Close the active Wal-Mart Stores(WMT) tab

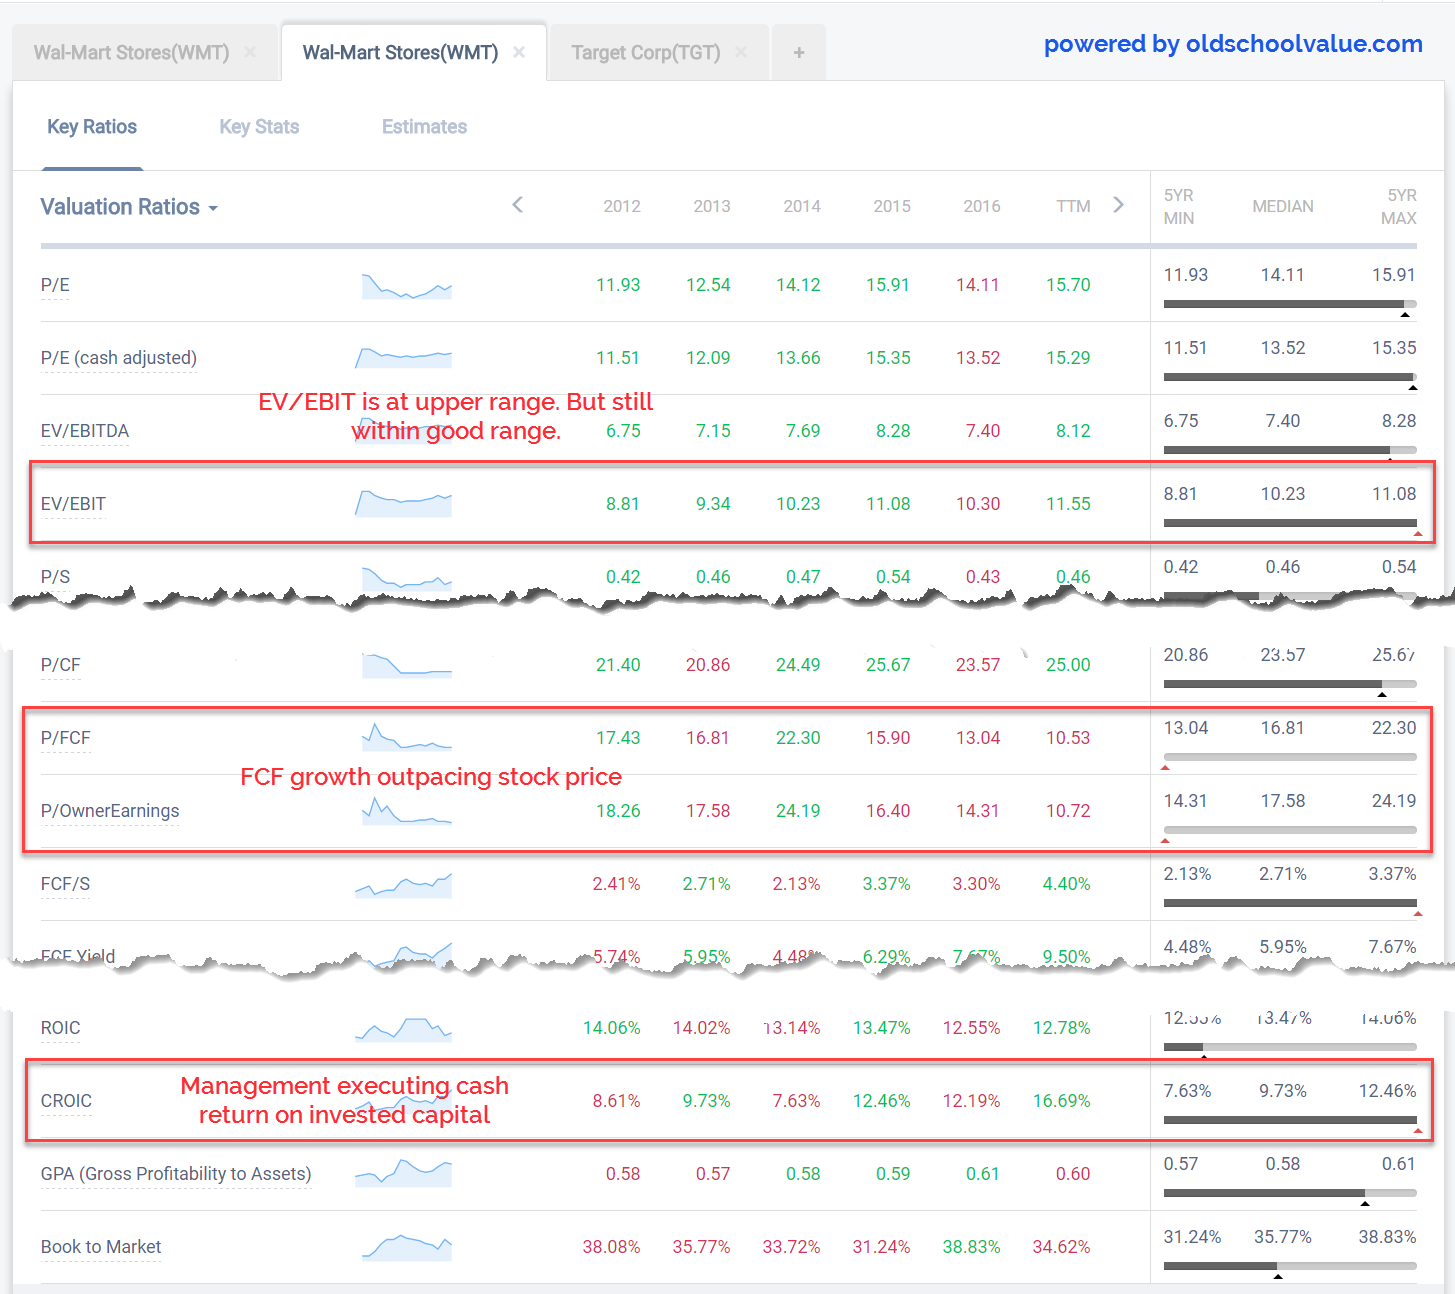click(519, 52)
